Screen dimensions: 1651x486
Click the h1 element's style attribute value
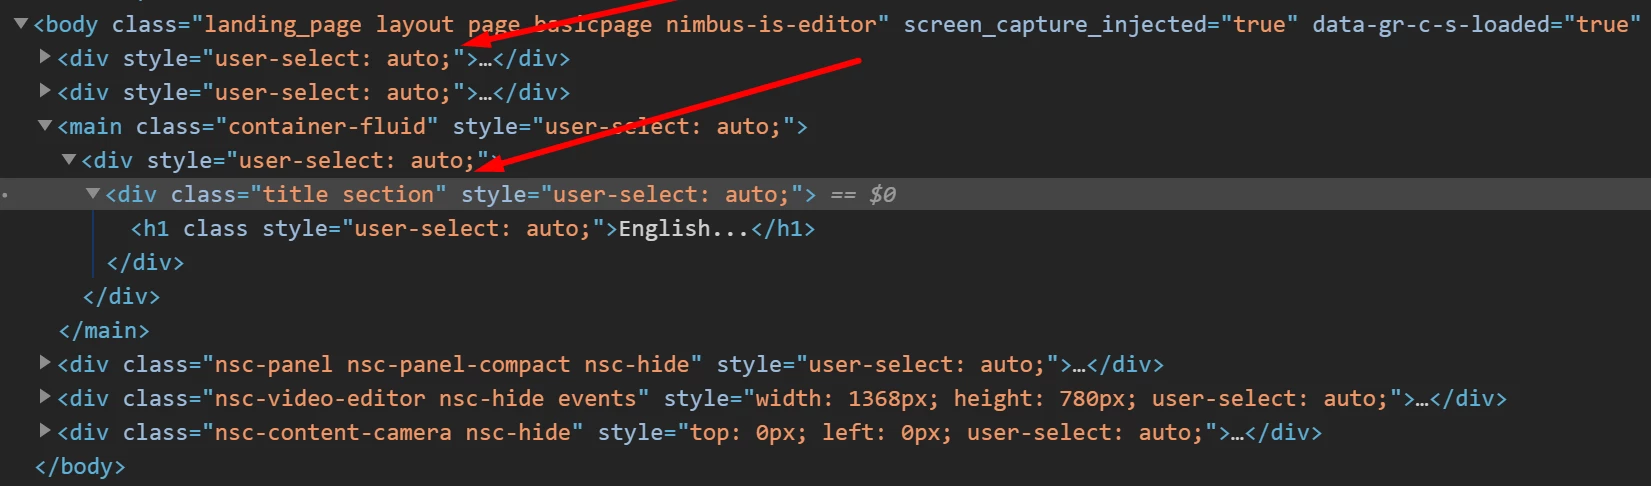pyautogui.click(x=473, y=229)
